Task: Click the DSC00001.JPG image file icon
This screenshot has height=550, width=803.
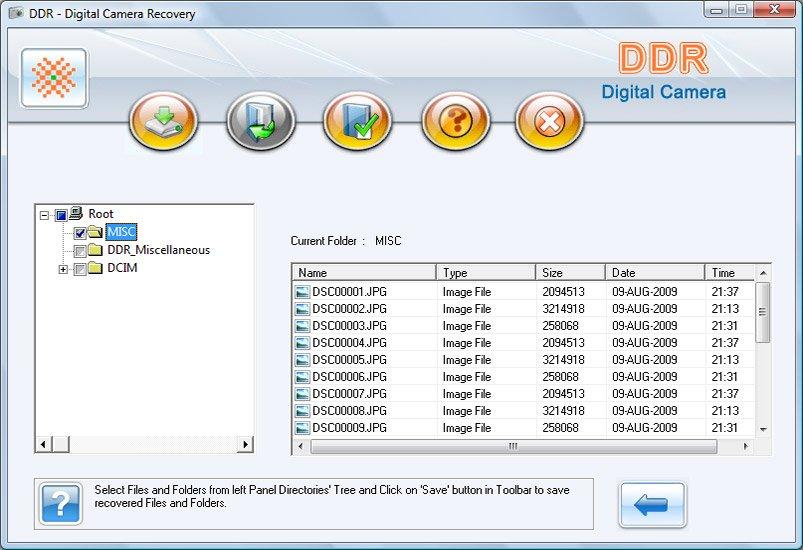Action: pyautogui.click(x=303, y=292)
